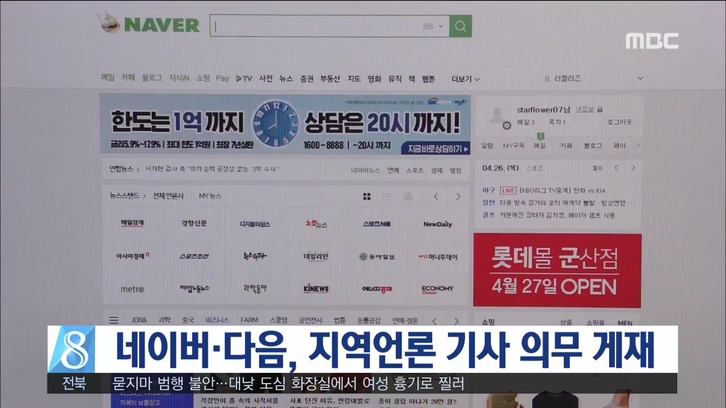Open the 머니투데이 press logo
726x408 pixels.
(x=438, y=257)
